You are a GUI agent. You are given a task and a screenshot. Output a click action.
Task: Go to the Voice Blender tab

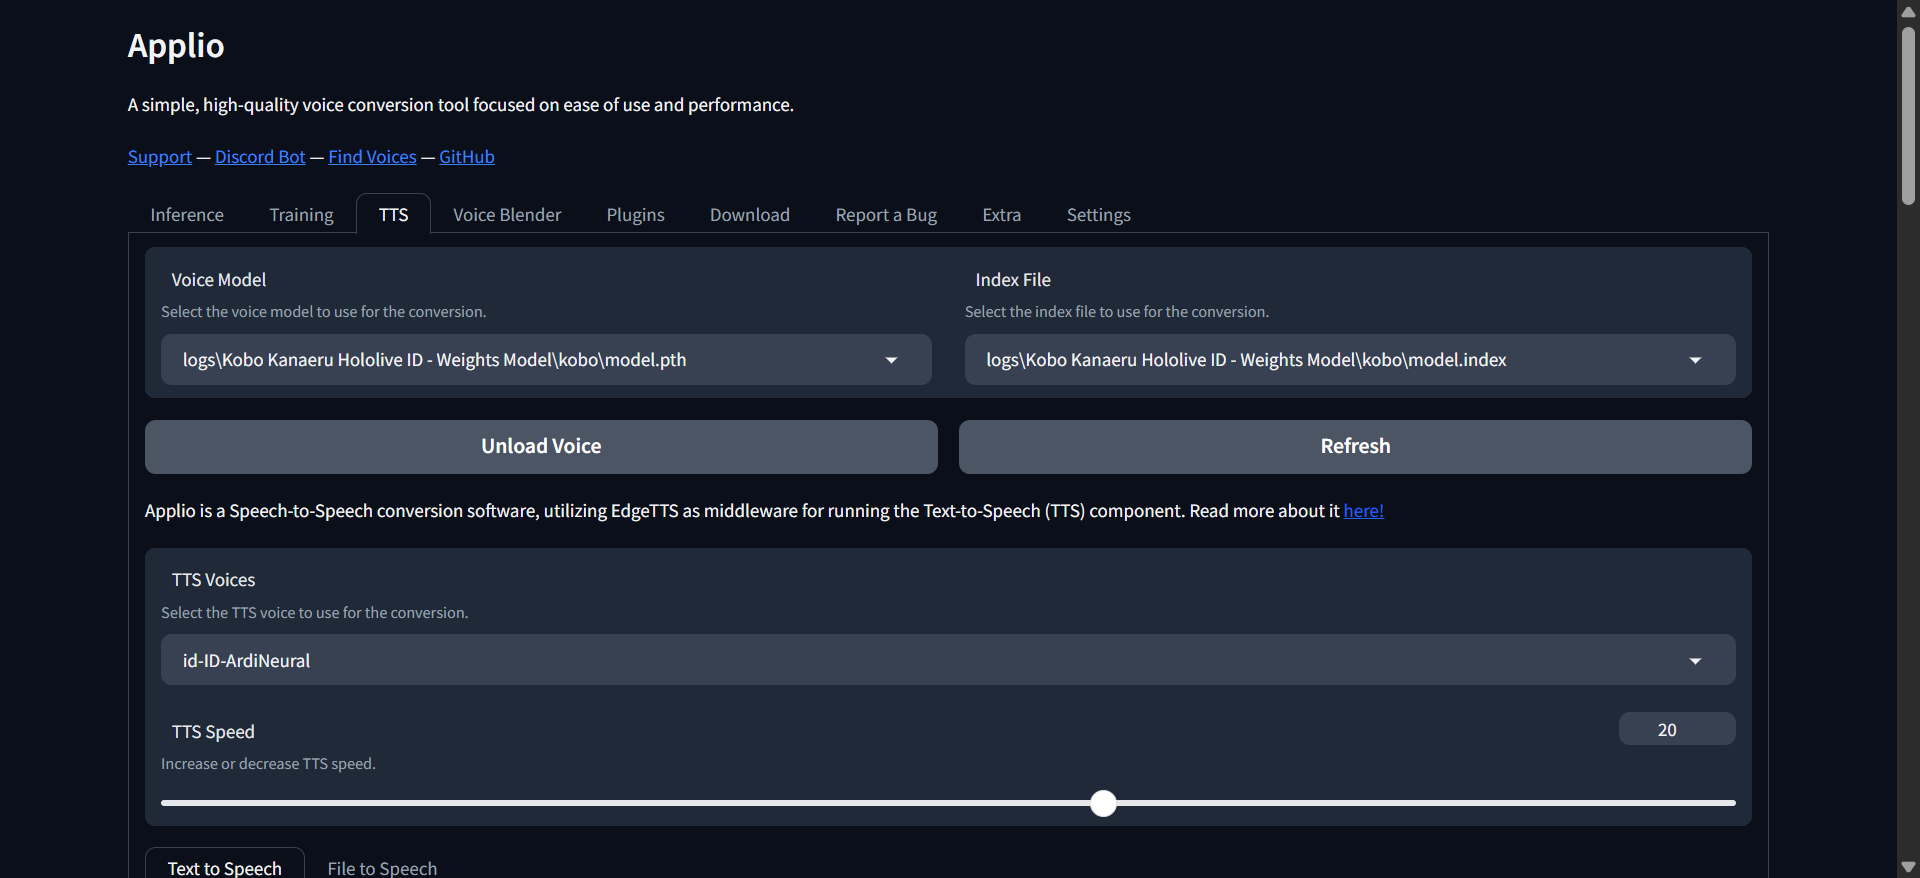[507, 215]
